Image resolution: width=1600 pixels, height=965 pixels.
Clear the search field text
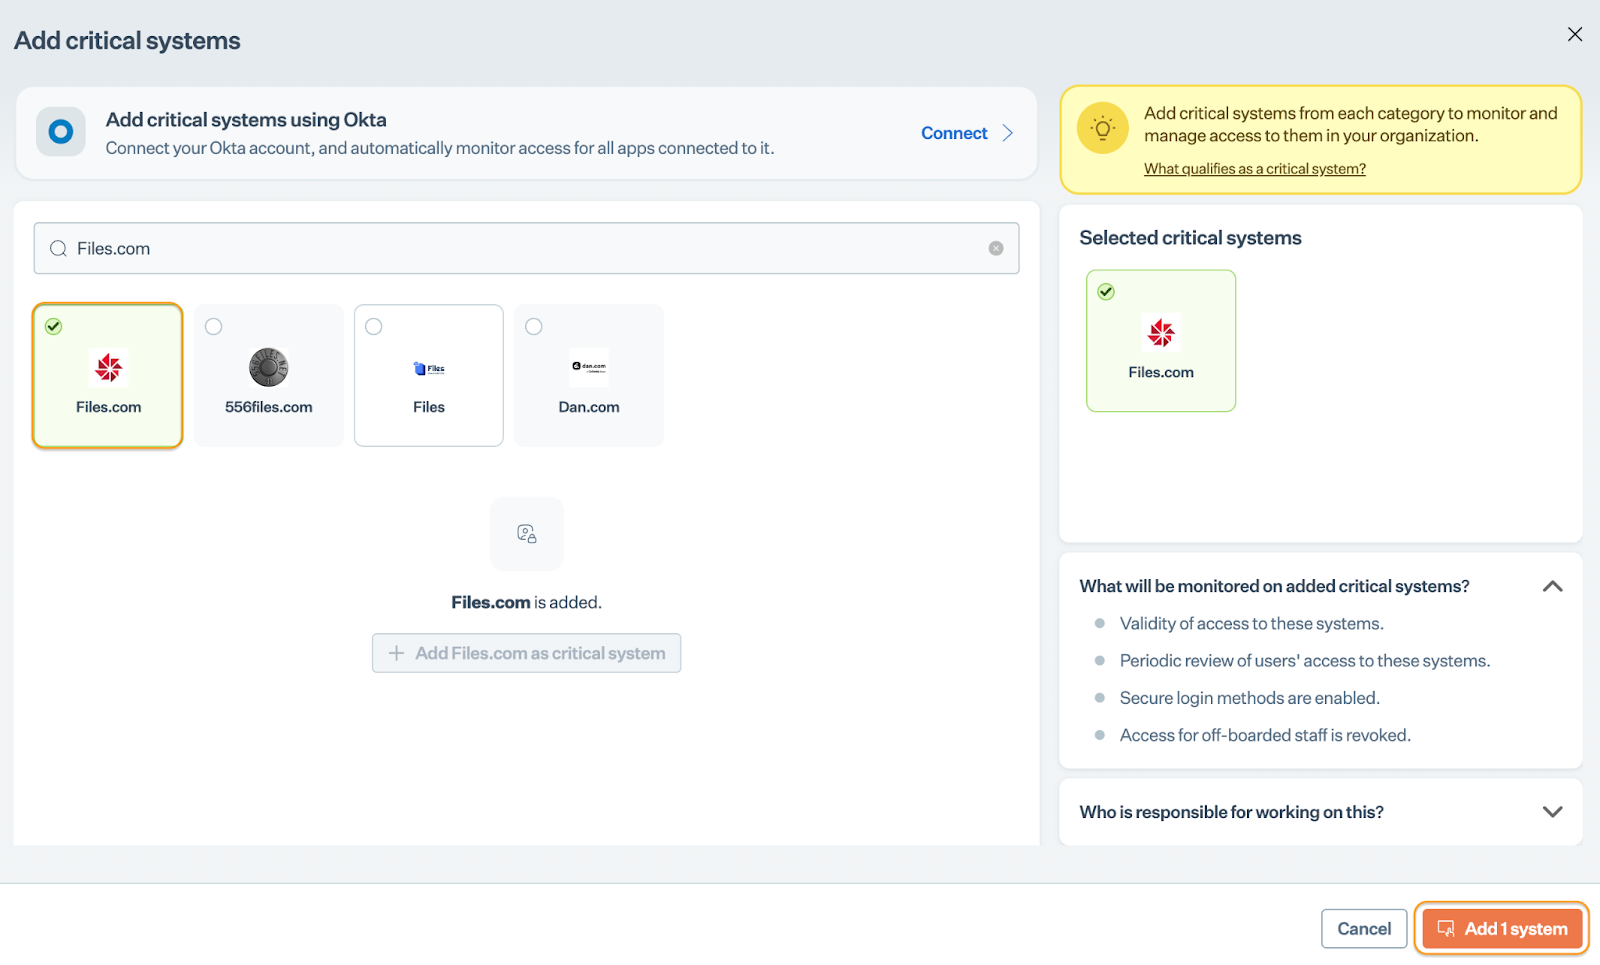pyautogui.click(x=996, y=248)
